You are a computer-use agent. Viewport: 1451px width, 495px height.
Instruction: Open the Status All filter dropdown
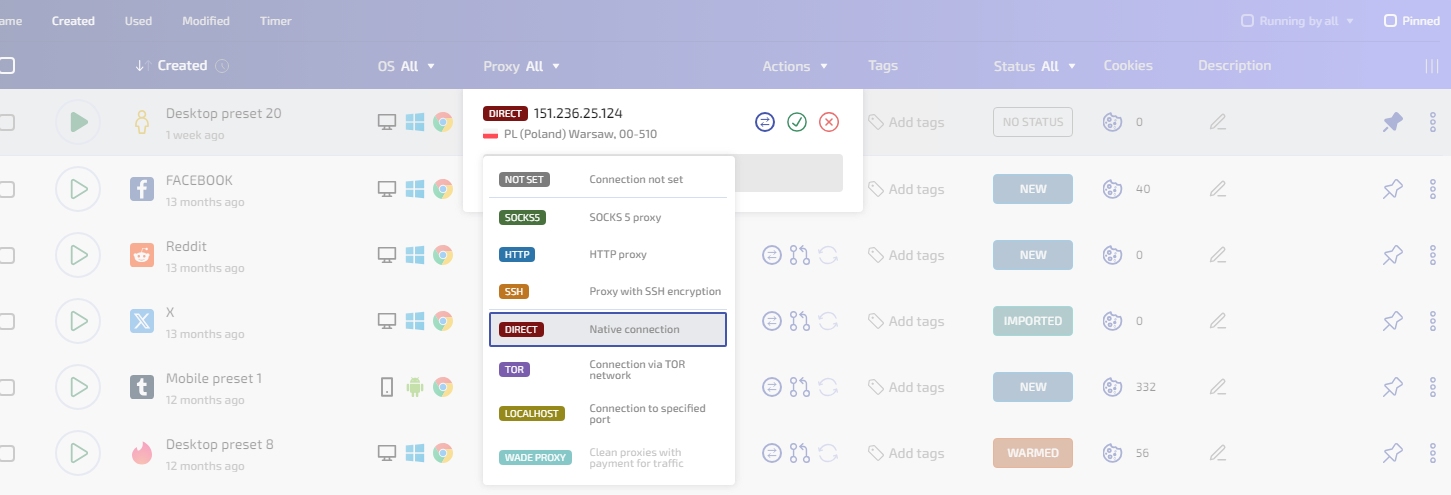click(x=1035, y=67)
